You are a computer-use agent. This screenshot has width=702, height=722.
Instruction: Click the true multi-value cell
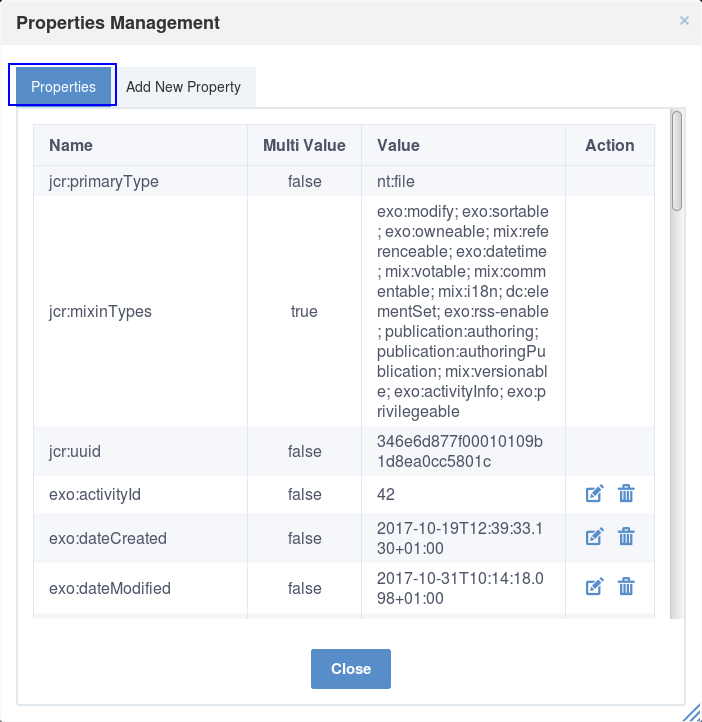pyautogui.click(x=304, y=311)
